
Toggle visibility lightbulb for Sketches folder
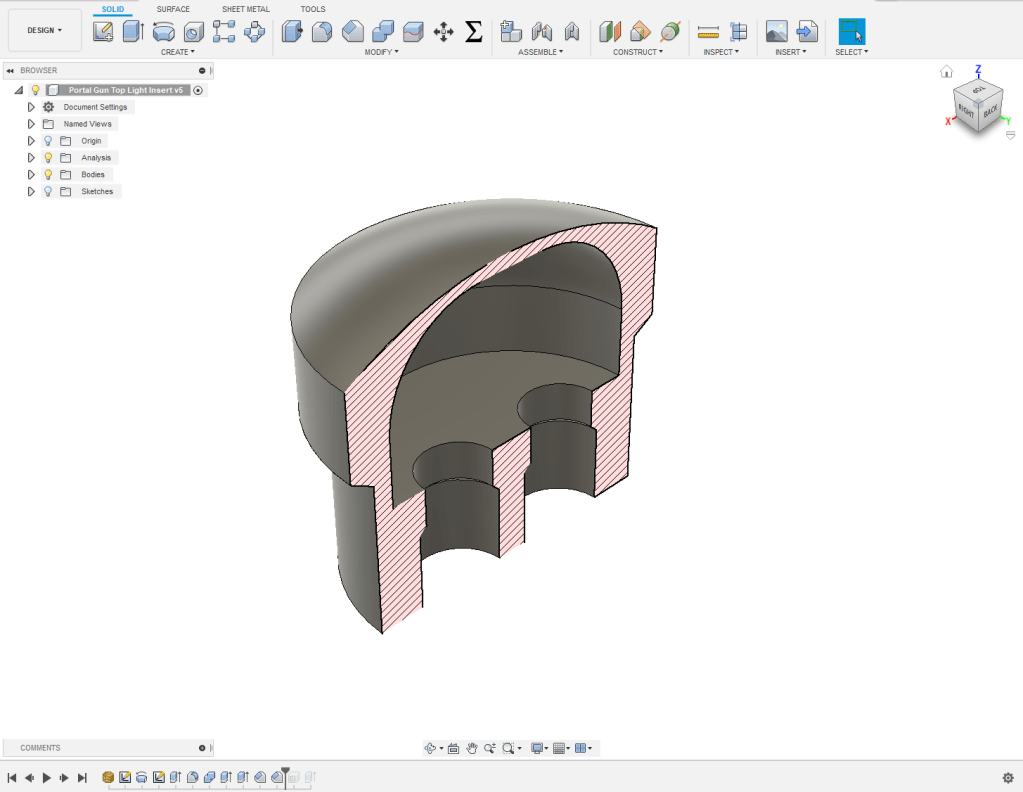point(48,192)
